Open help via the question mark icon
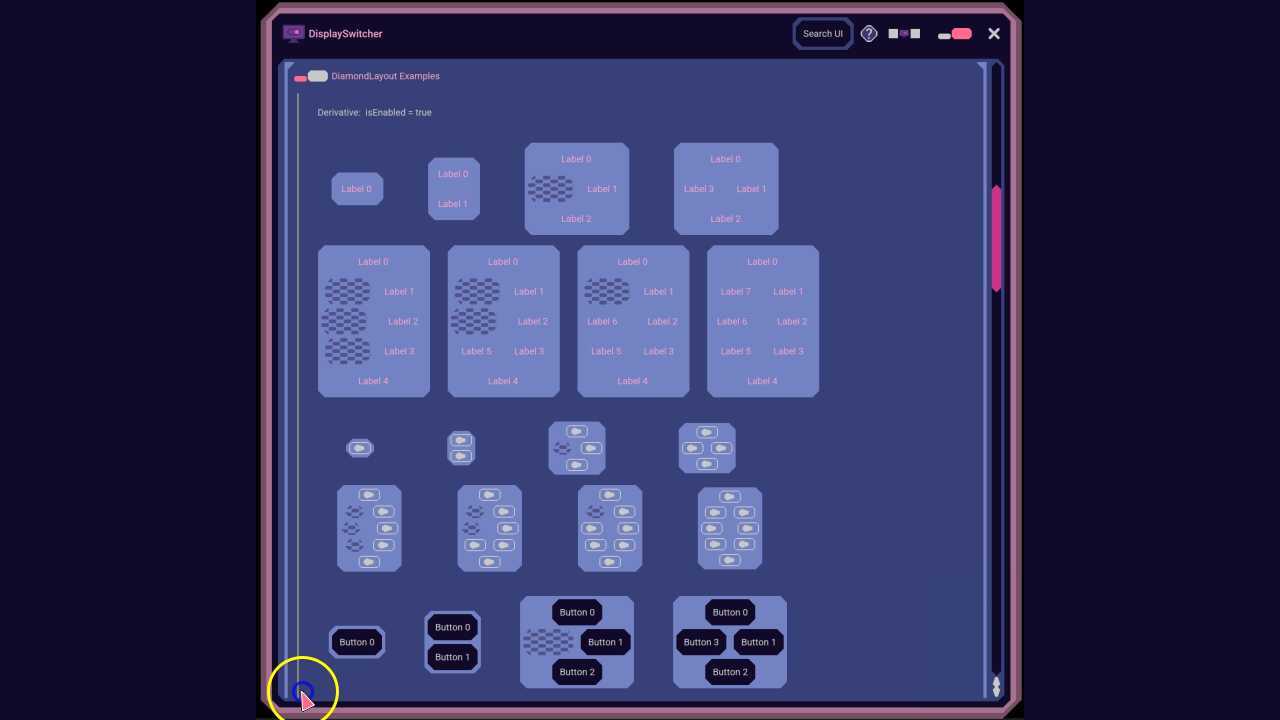The height and width of the screenshot is (720, 1280). (x=869, y=33)
